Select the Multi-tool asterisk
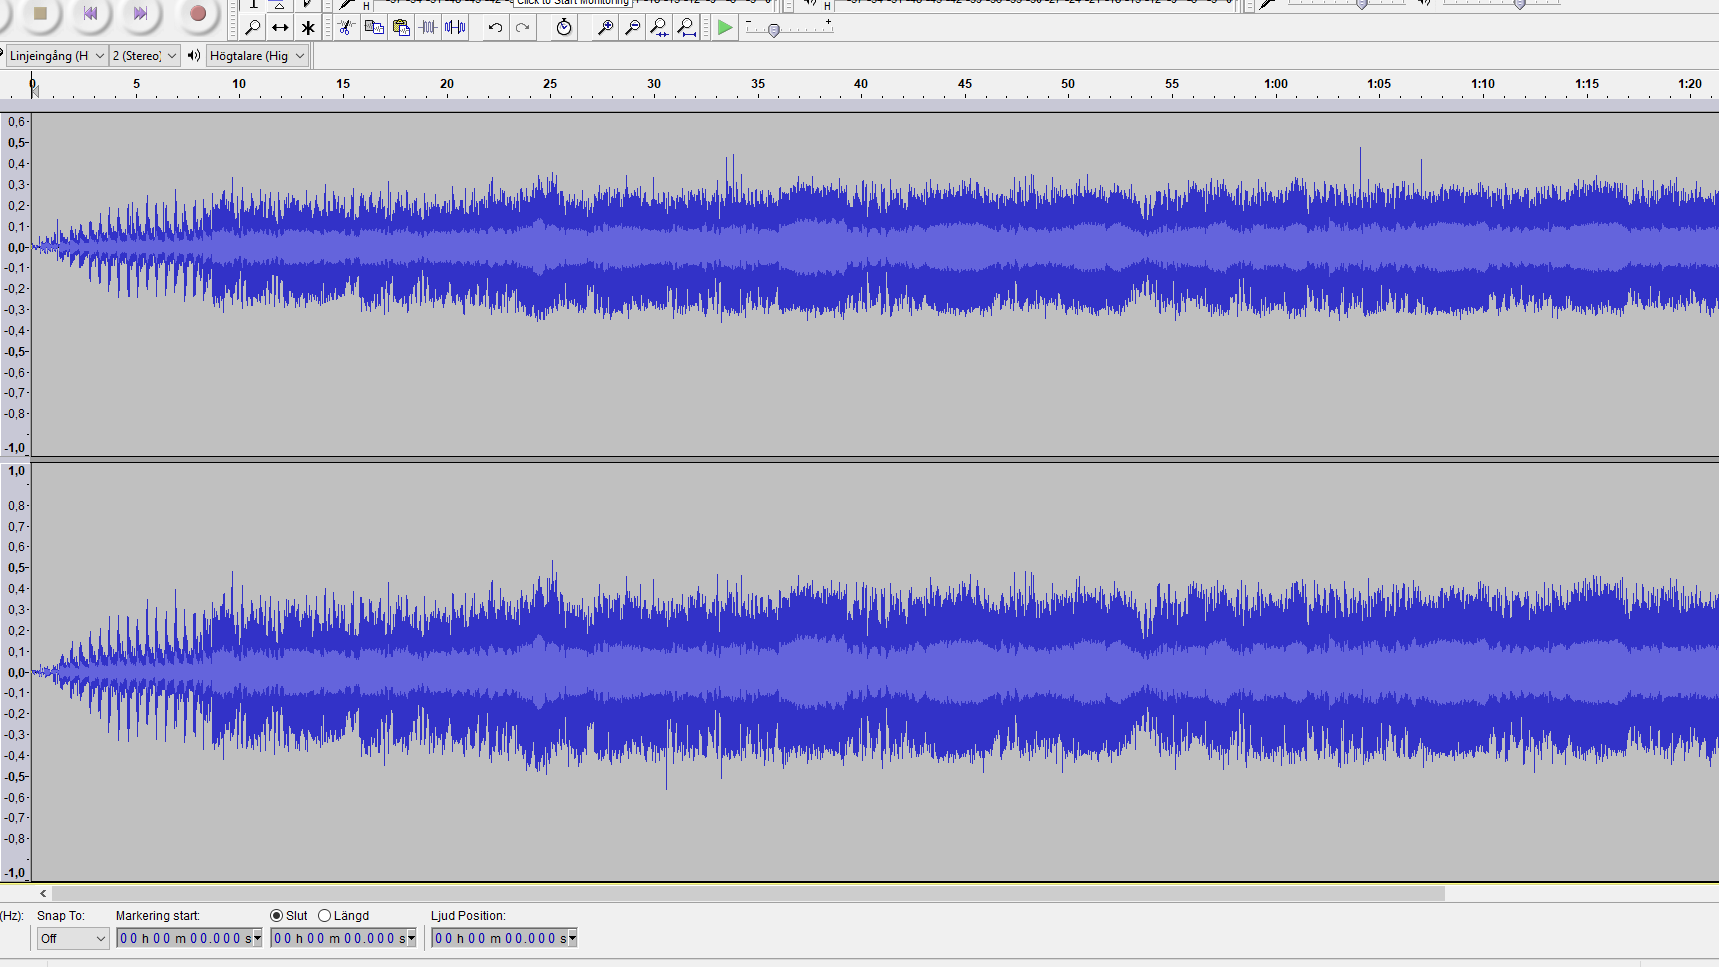 [308, 28]
